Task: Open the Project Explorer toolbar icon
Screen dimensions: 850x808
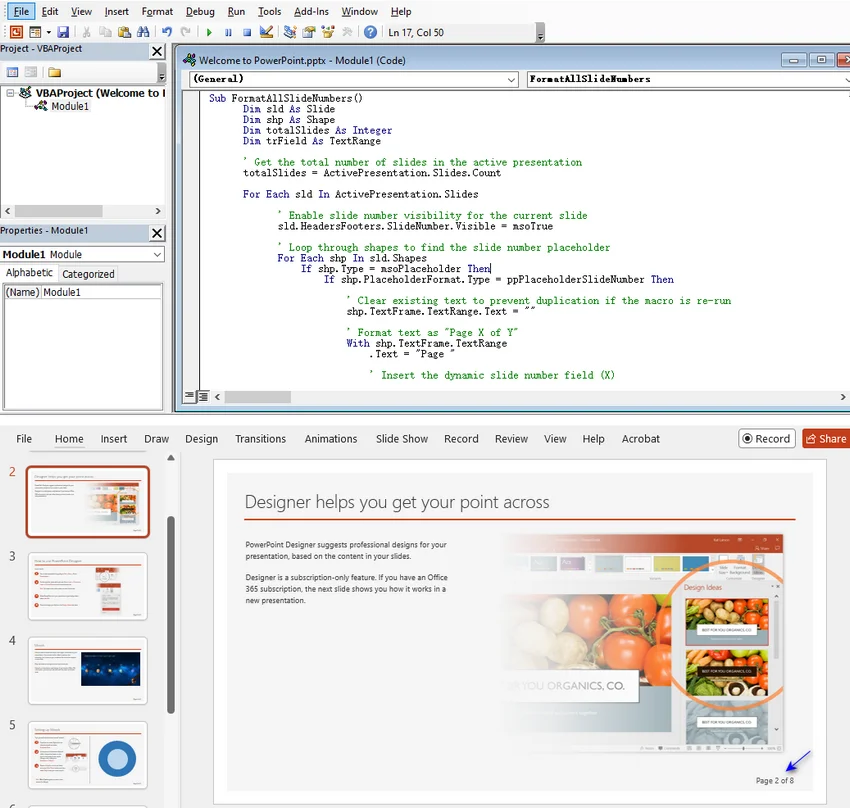Action: tap(290, 32)
